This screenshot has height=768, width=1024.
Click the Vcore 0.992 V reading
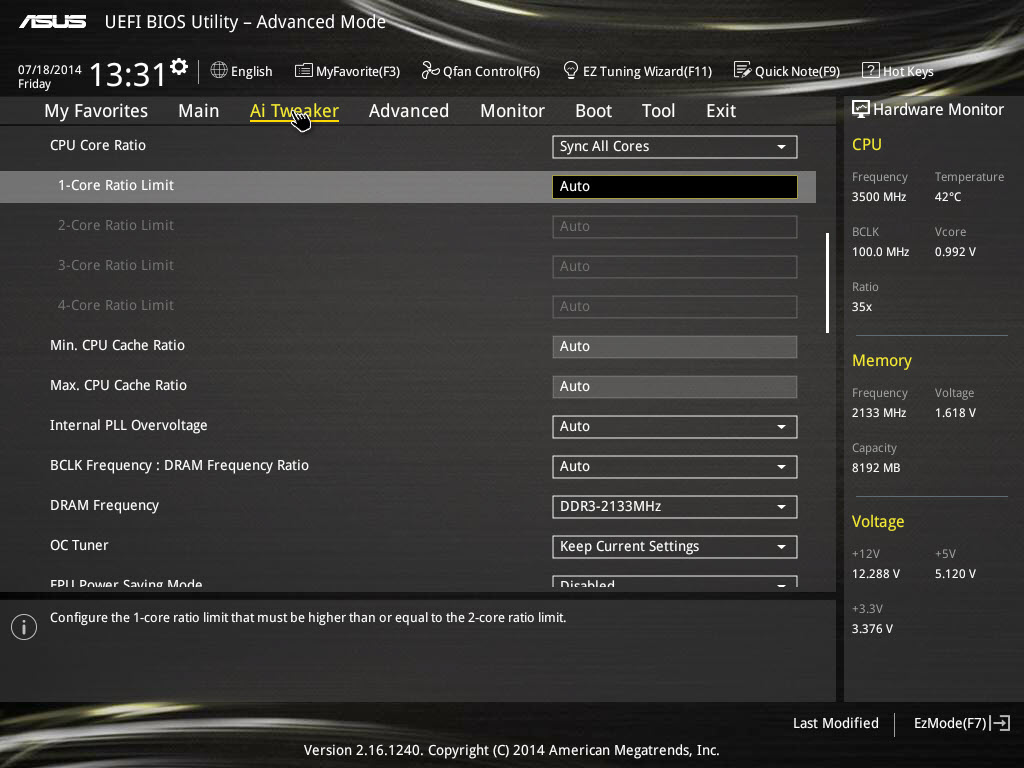pyautogui.click(x=955, y=251)
